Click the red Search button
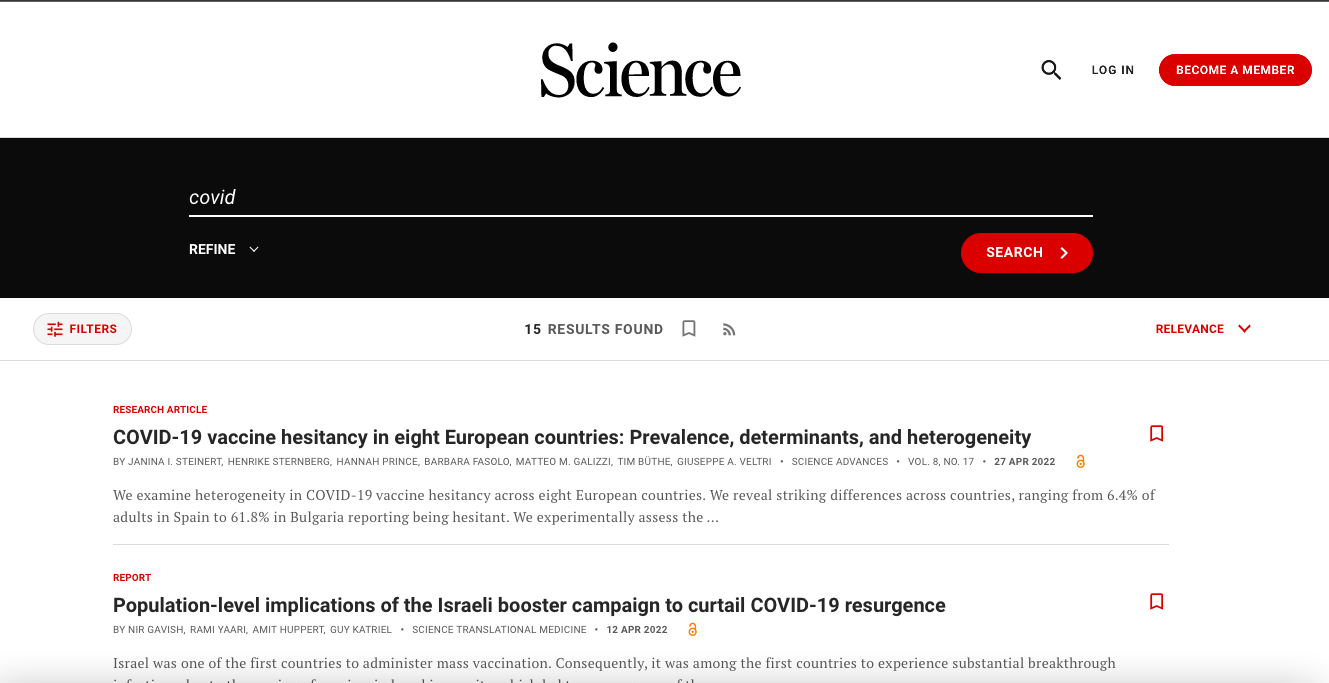This screenshot has width=1329, height=683. pos(1027,253)
